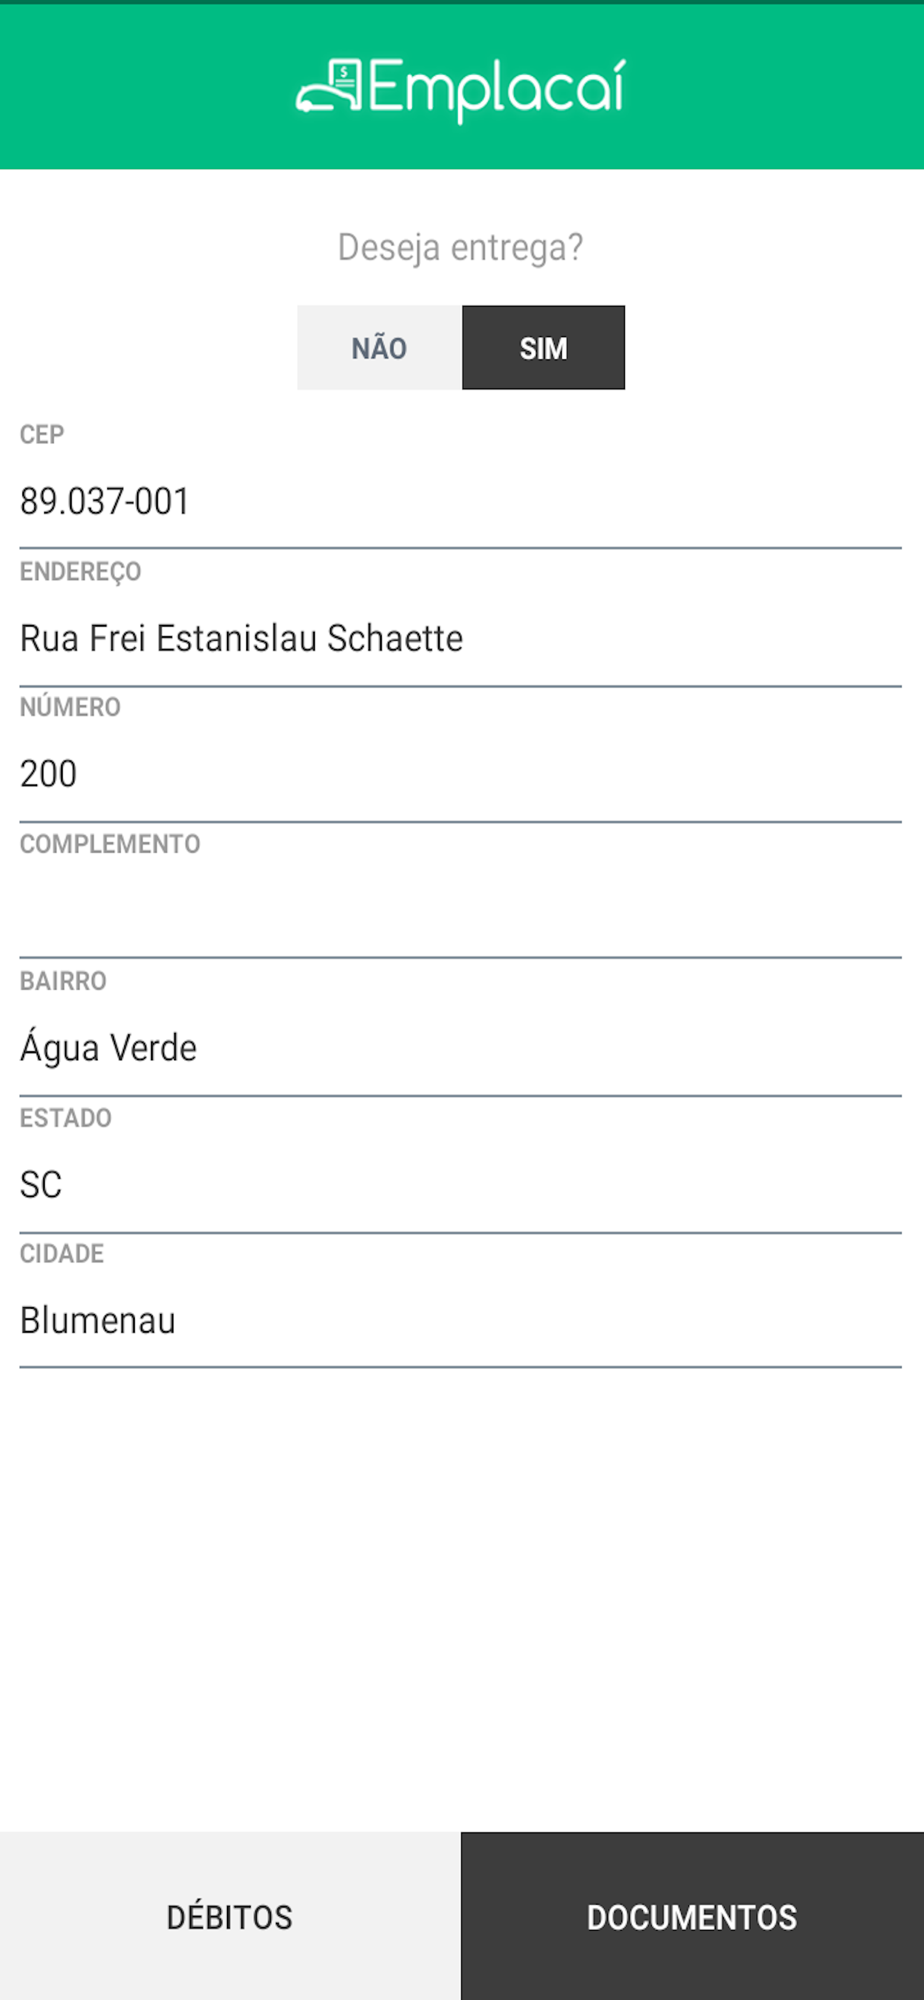Image resolution: width=924 pixels, height=2000 pixels.
Task: Switch to the DOCUMENTOS tab
Action: tap(692, 1916)
